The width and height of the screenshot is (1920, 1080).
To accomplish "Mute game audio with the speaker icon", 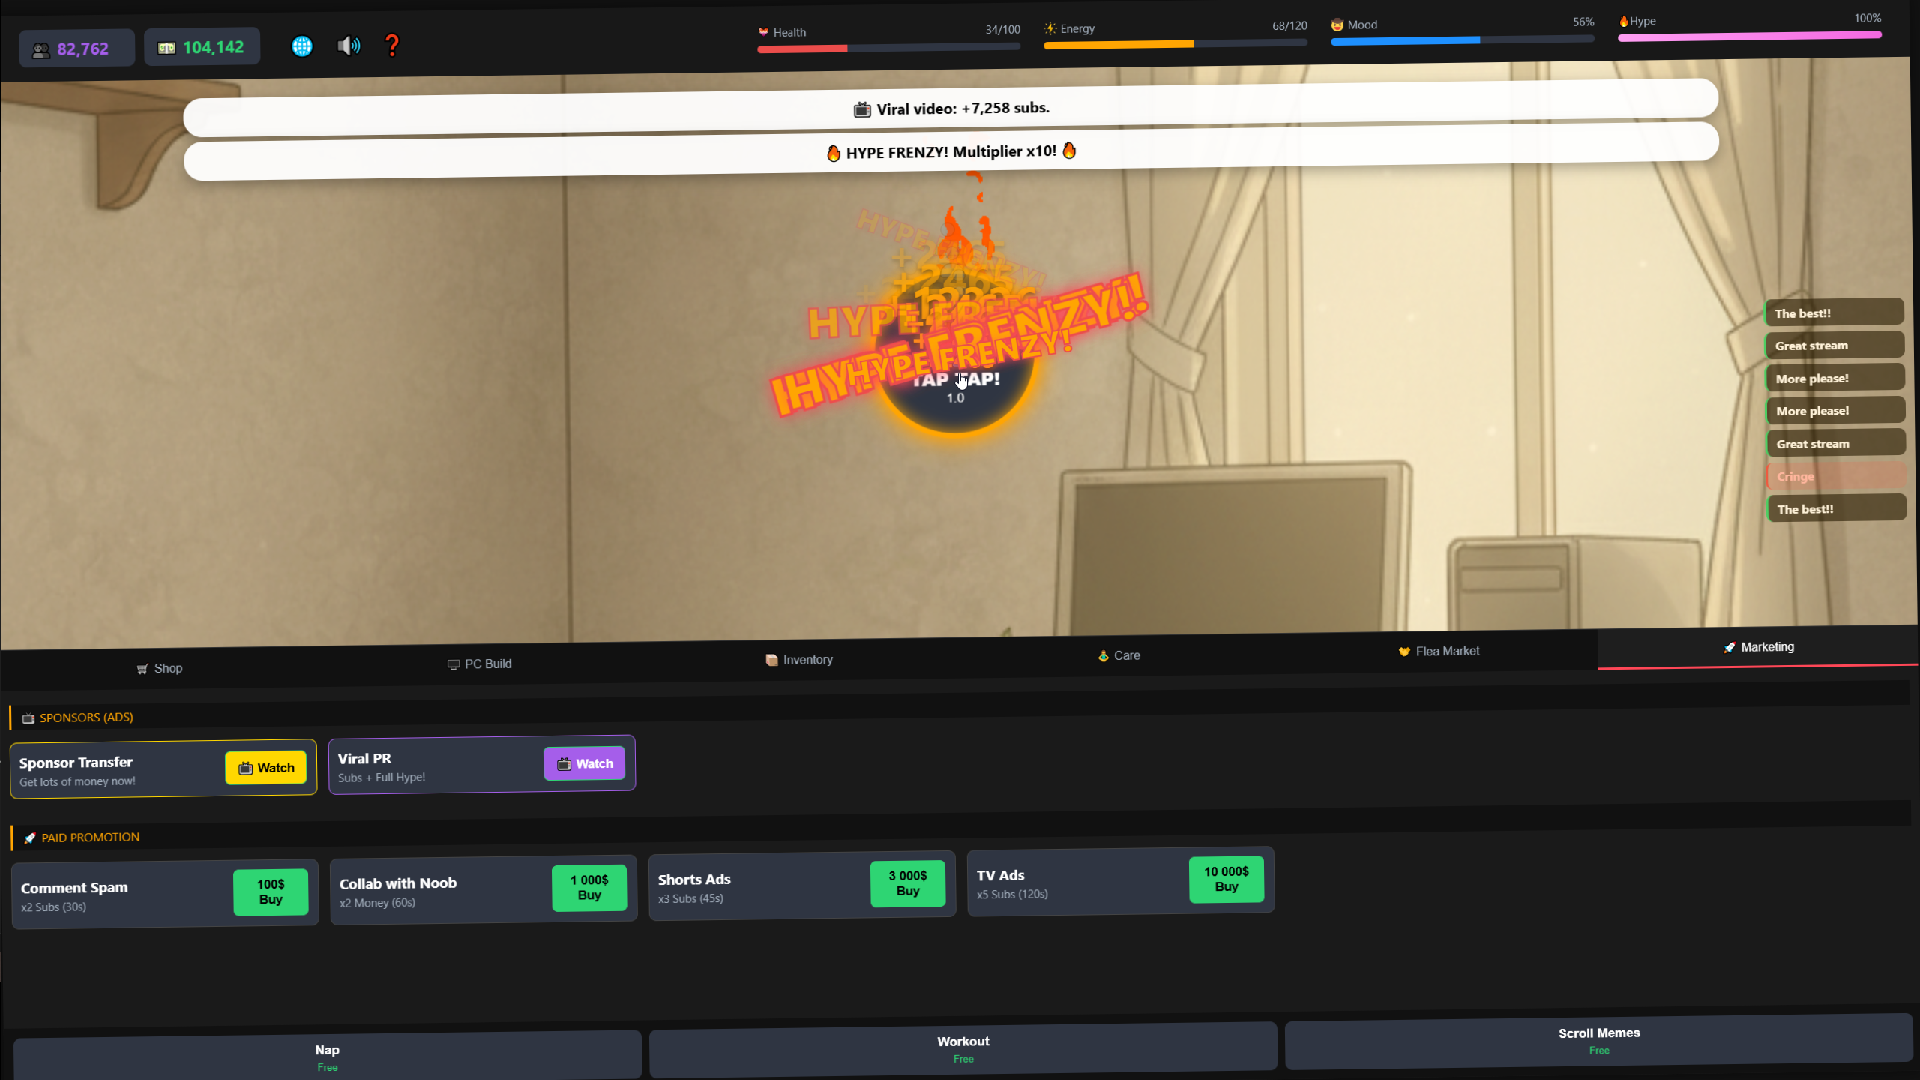I will [x=349, y=45].
